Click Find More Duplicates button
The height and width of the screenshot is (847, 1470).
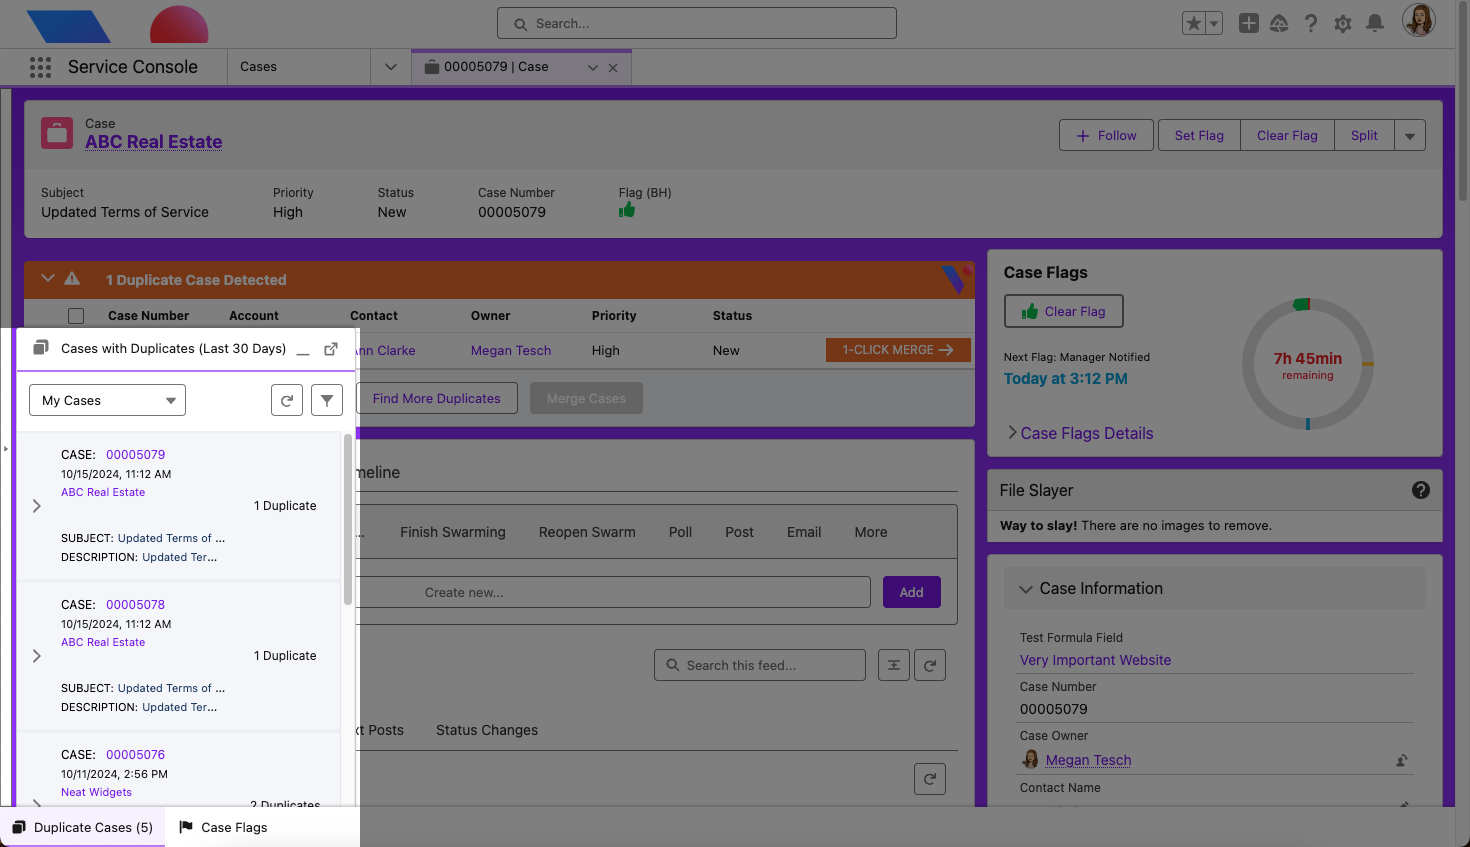pos(437,398)
